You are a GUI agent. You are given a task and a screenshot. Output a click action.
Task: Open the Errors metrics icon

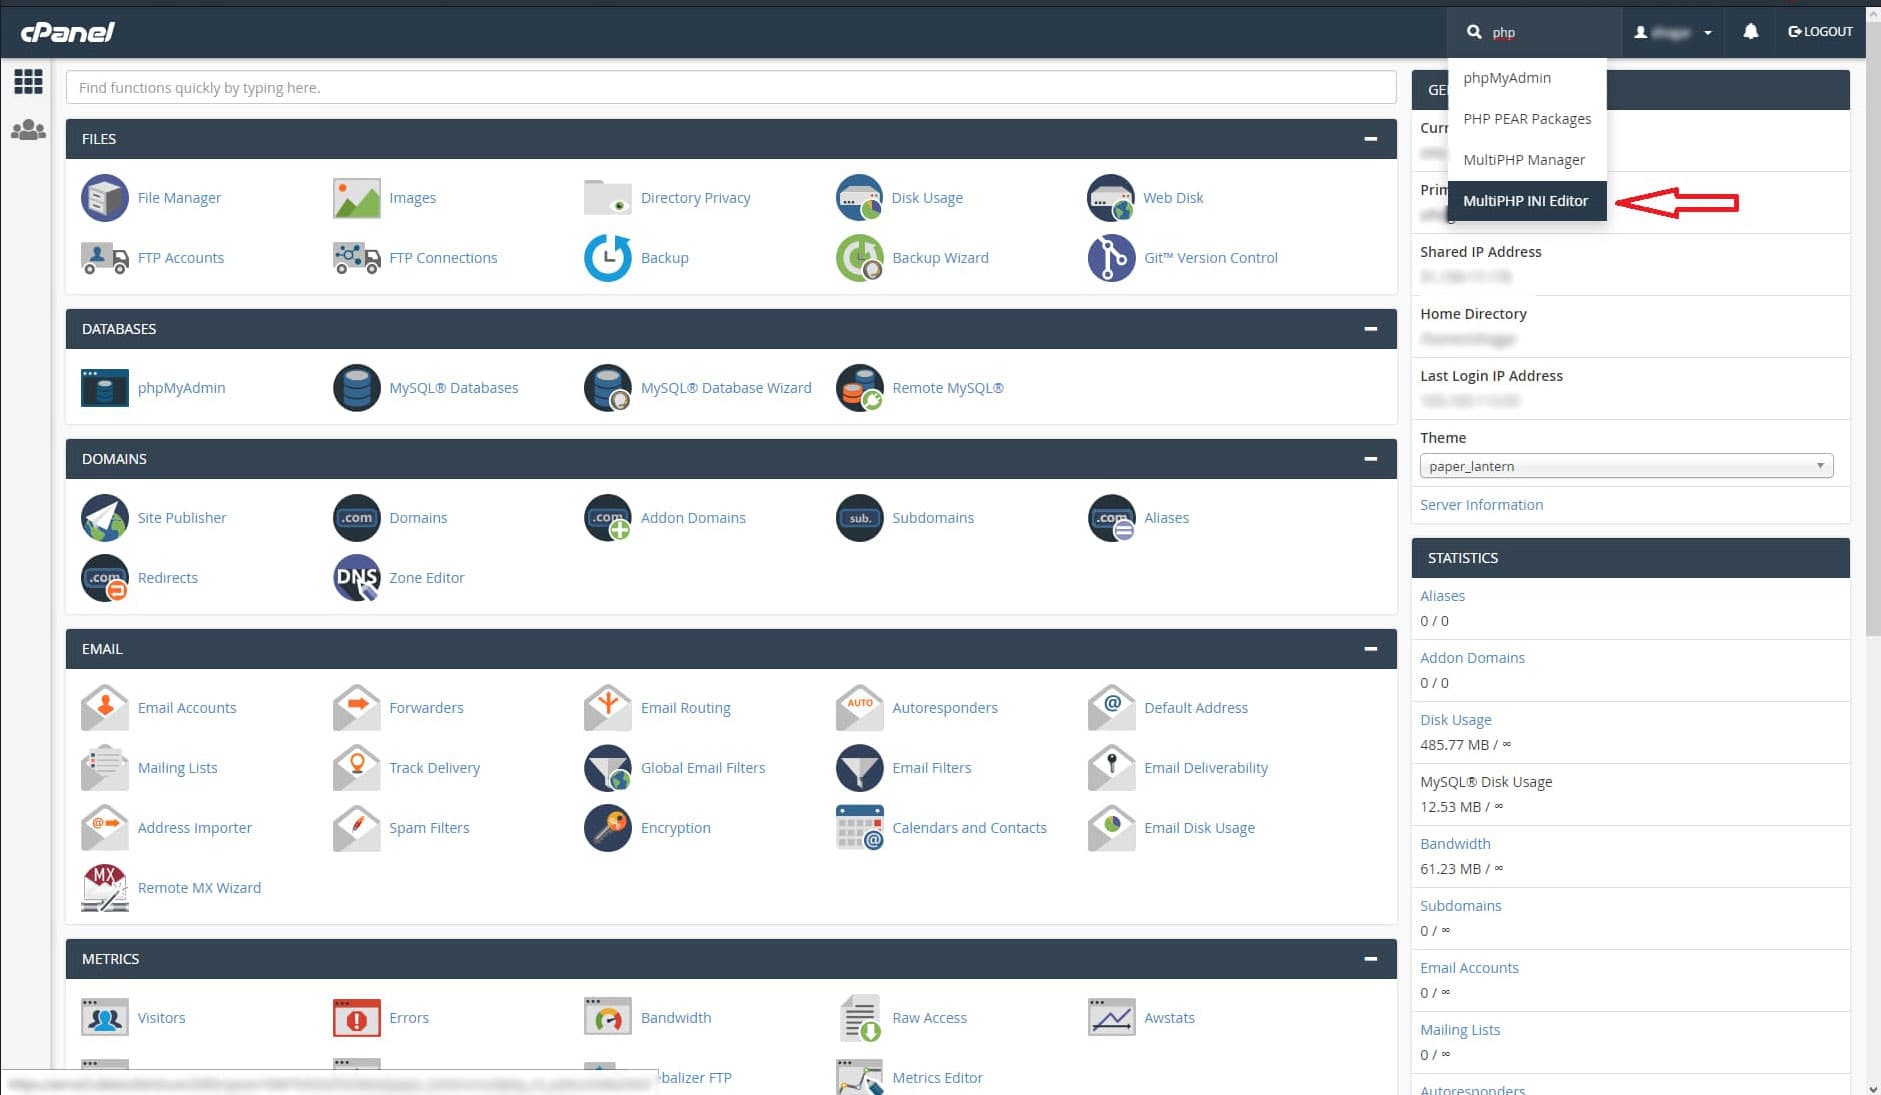pos(356,1018)
